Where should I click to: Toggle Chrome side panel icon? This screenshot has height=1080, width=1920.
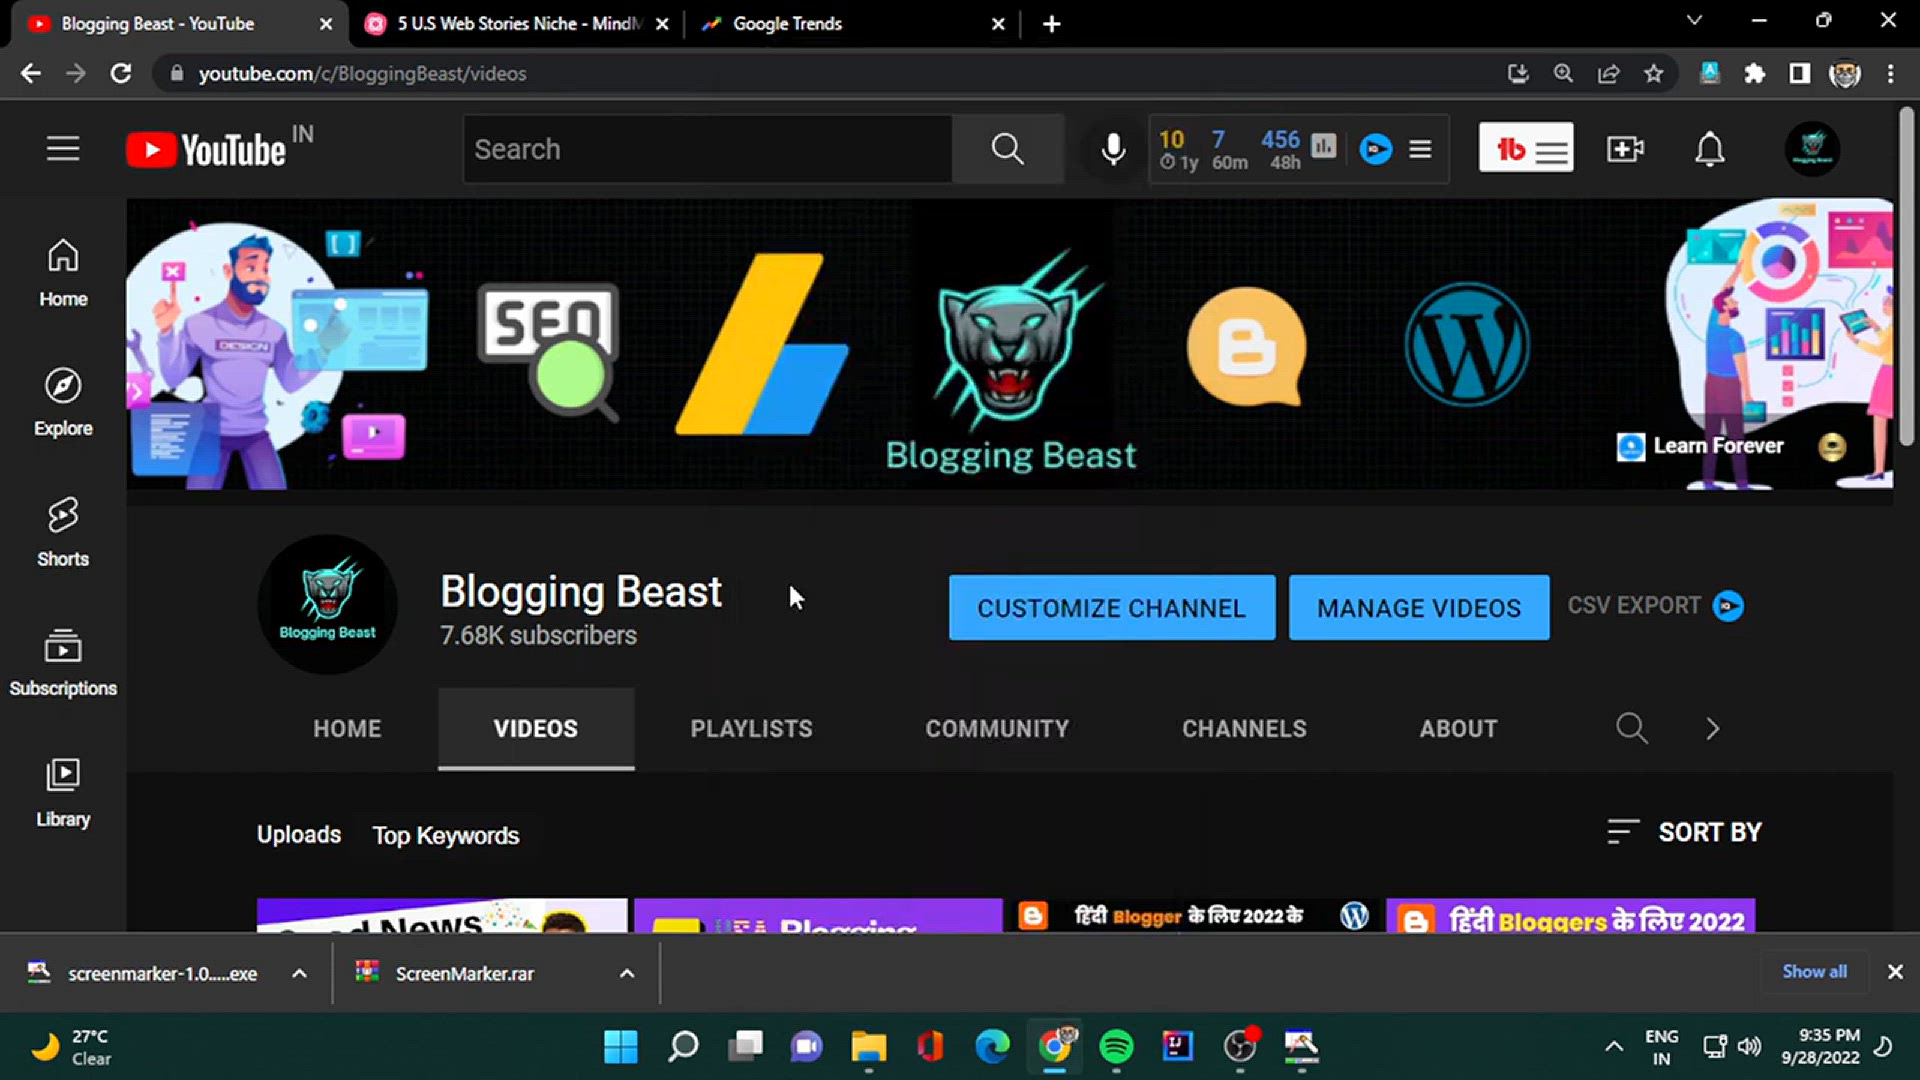1800,73
